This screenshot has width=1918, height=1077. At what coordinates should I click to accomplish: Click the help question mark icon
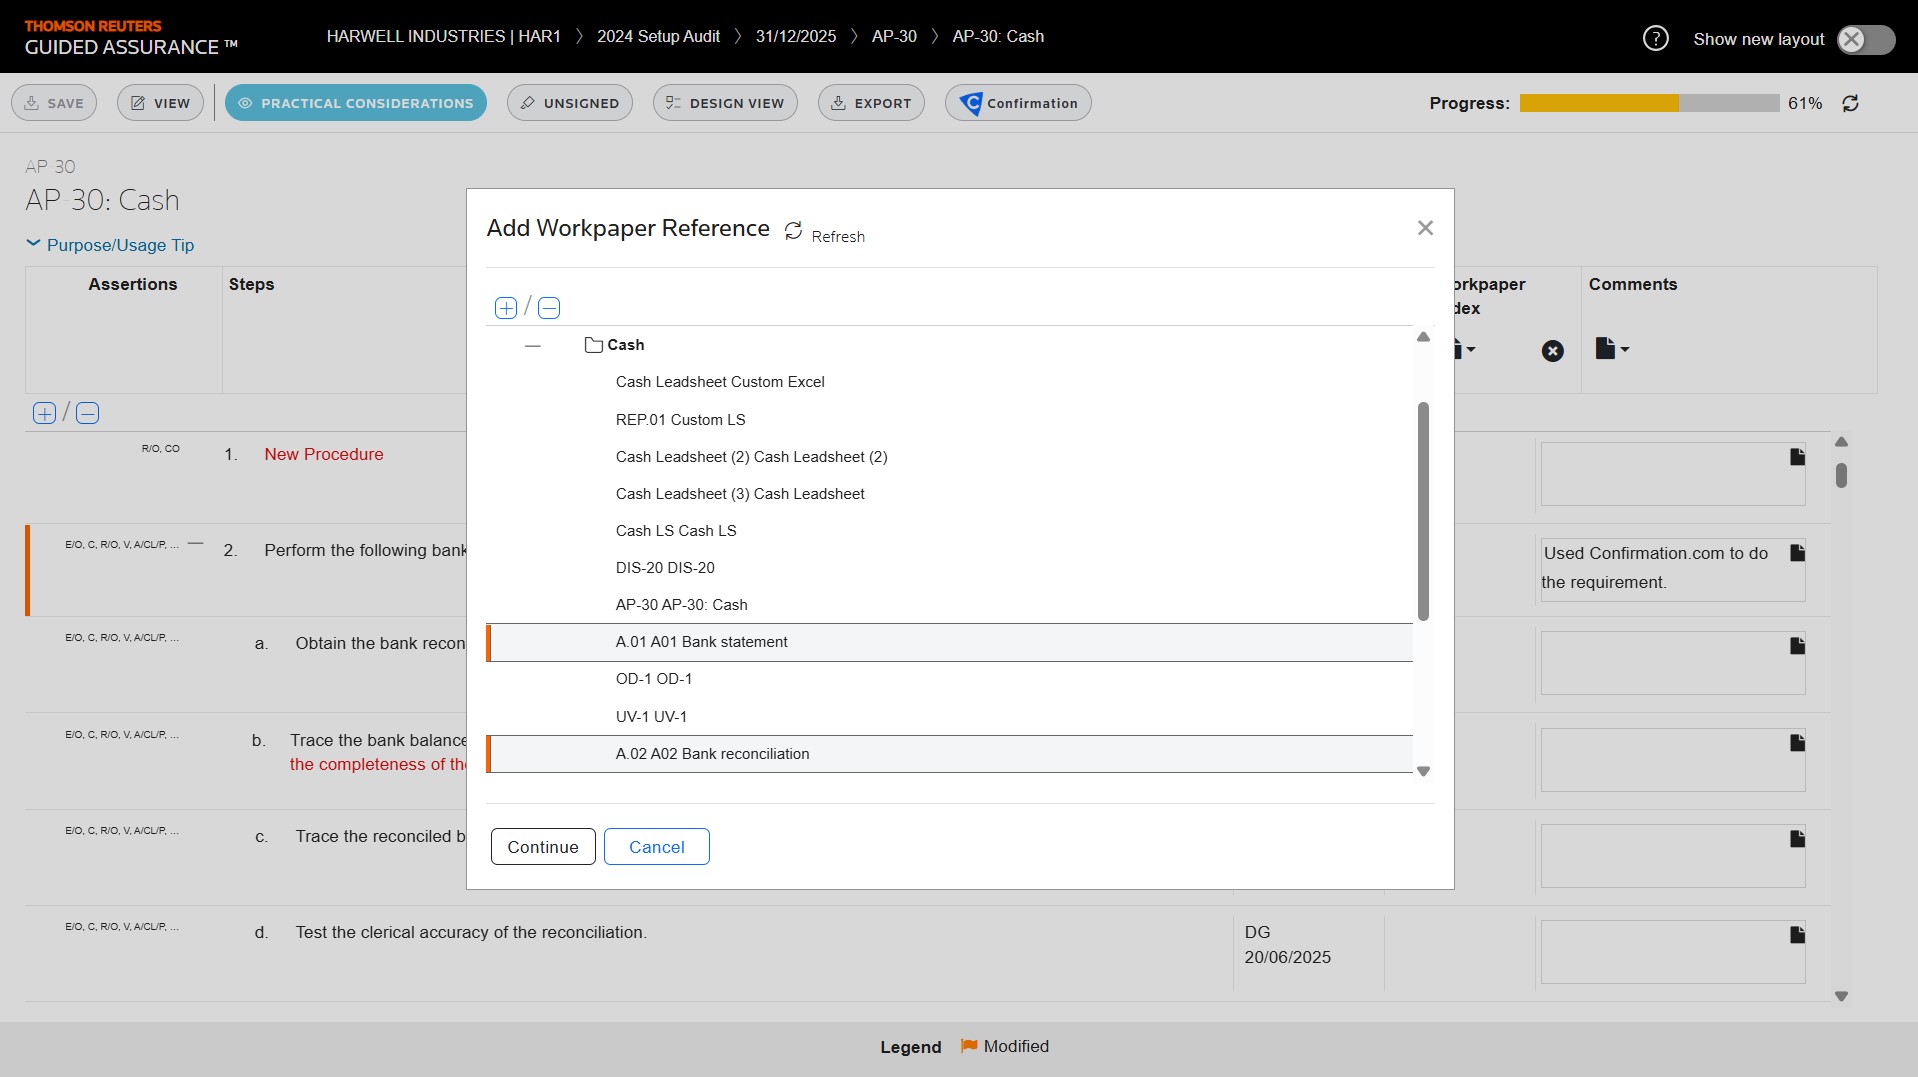(1655, 39)
